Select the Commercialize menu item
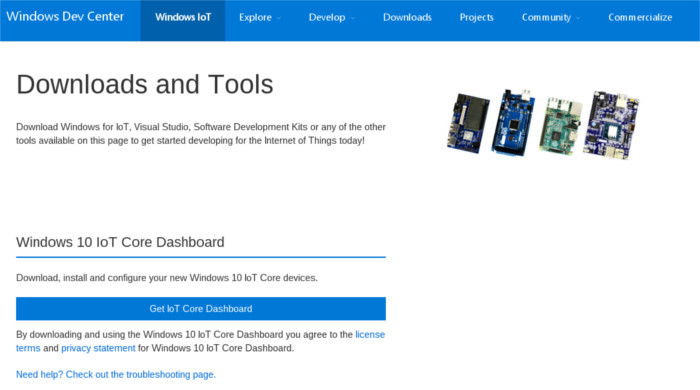This screenshot has height=390, width=700. [640, 17]
